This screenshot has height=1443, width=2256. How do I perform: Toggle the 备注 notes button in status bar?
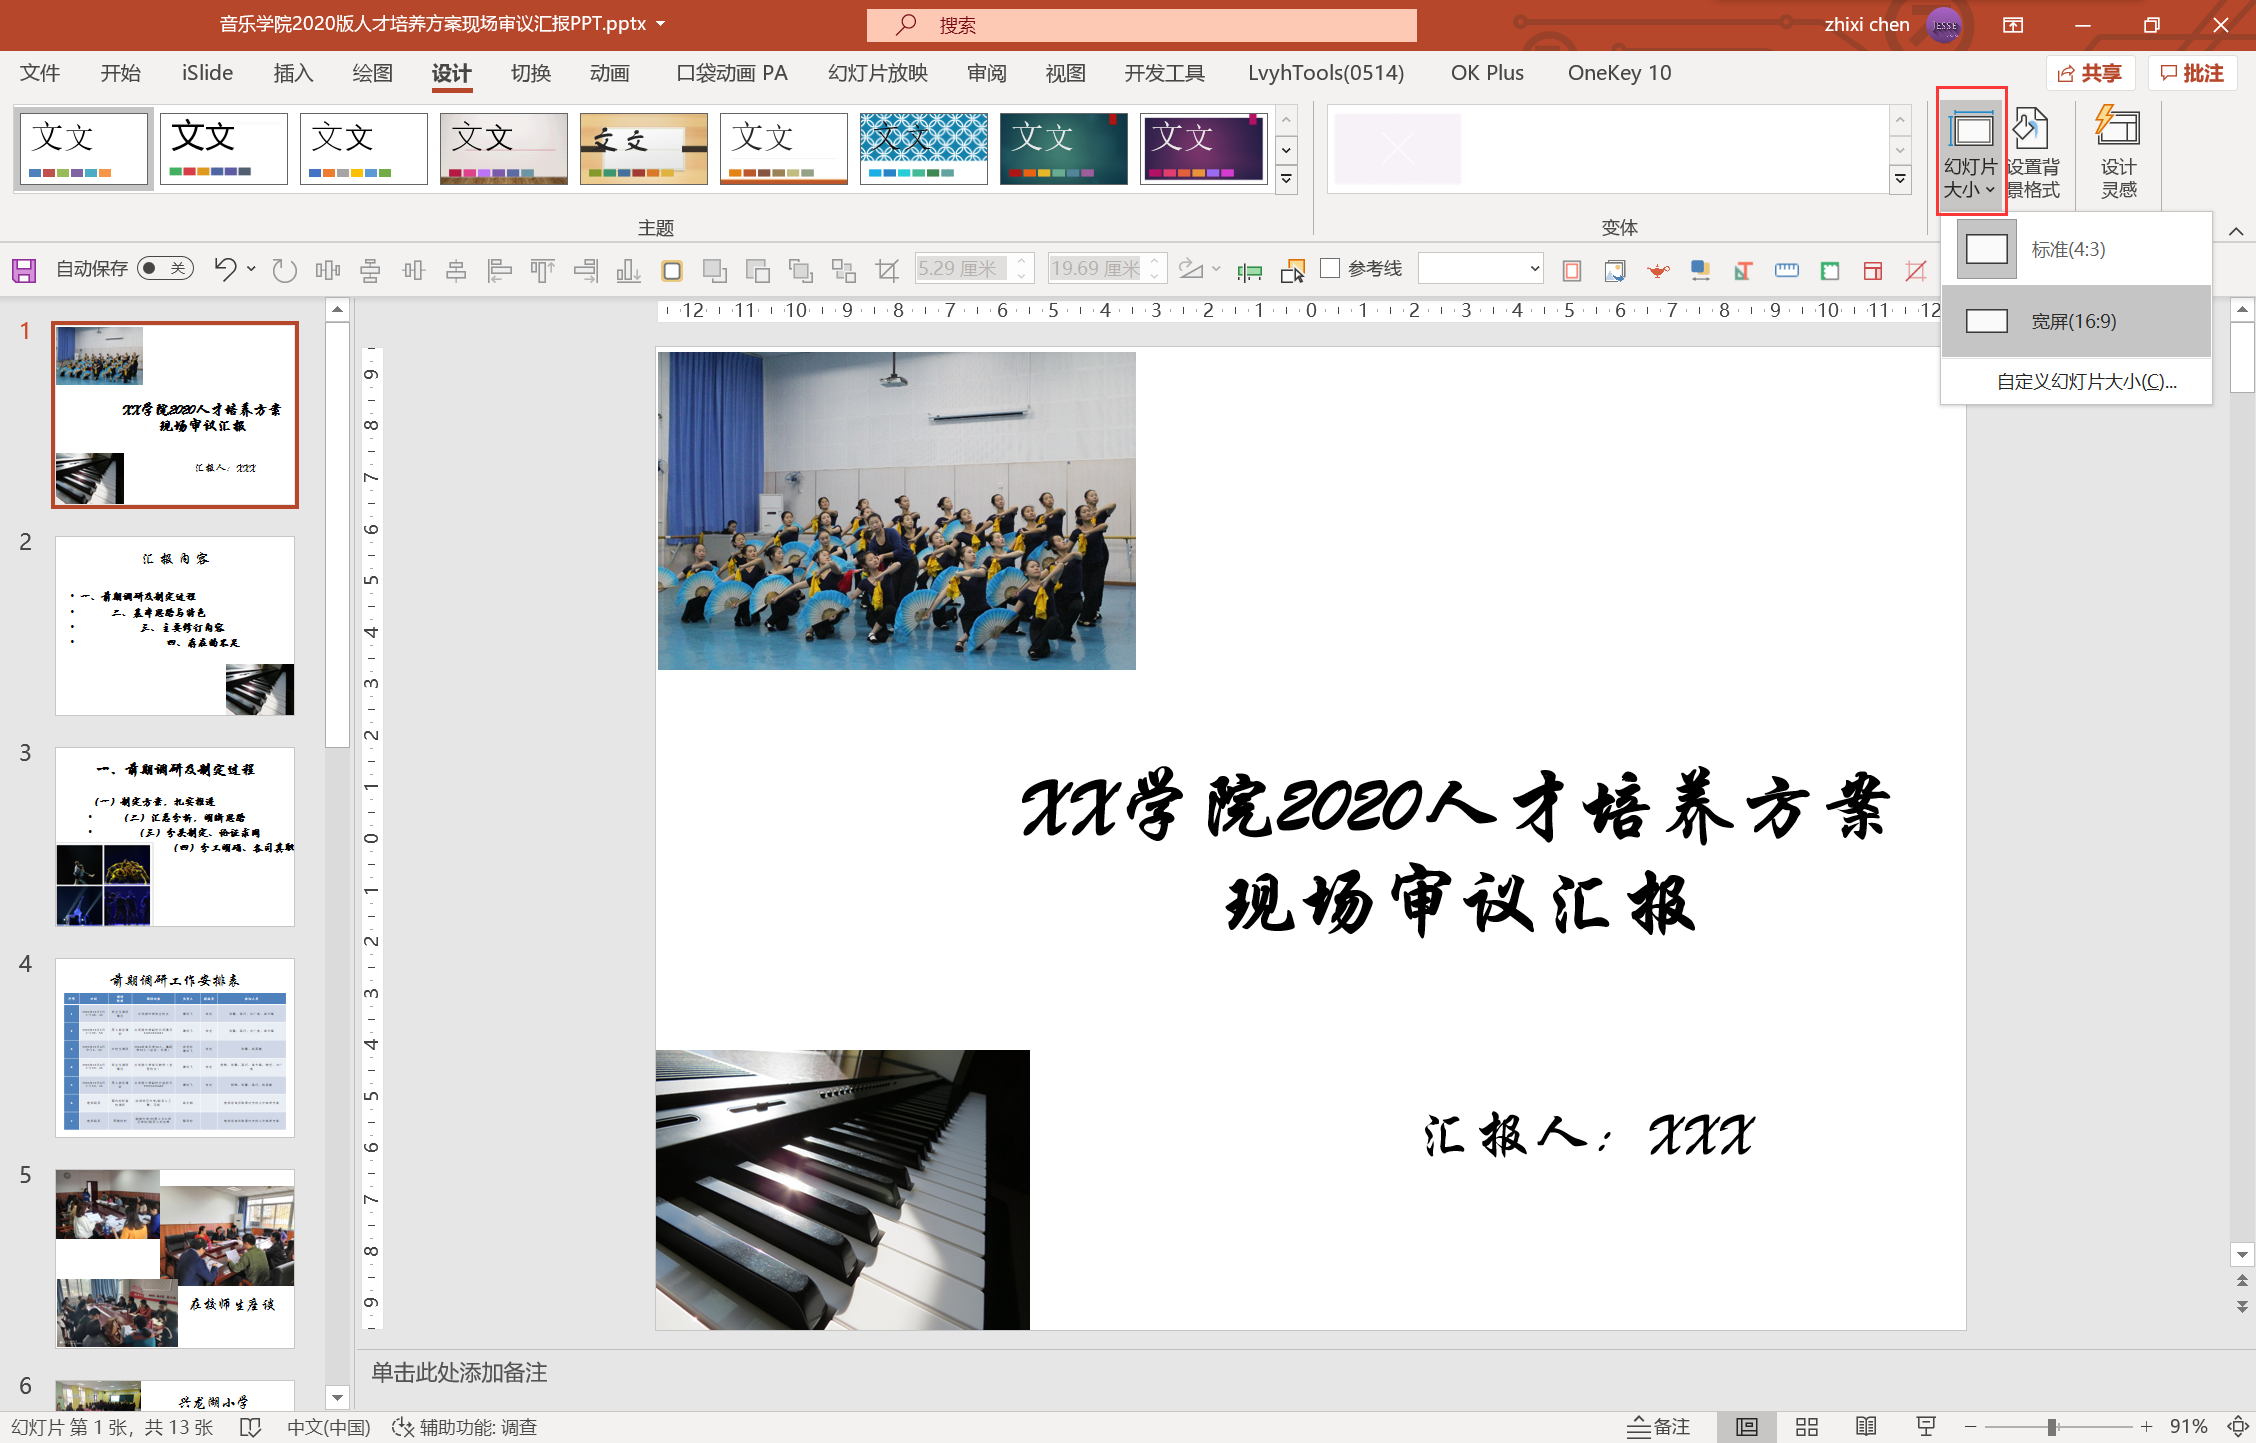click(1659, 1427)
